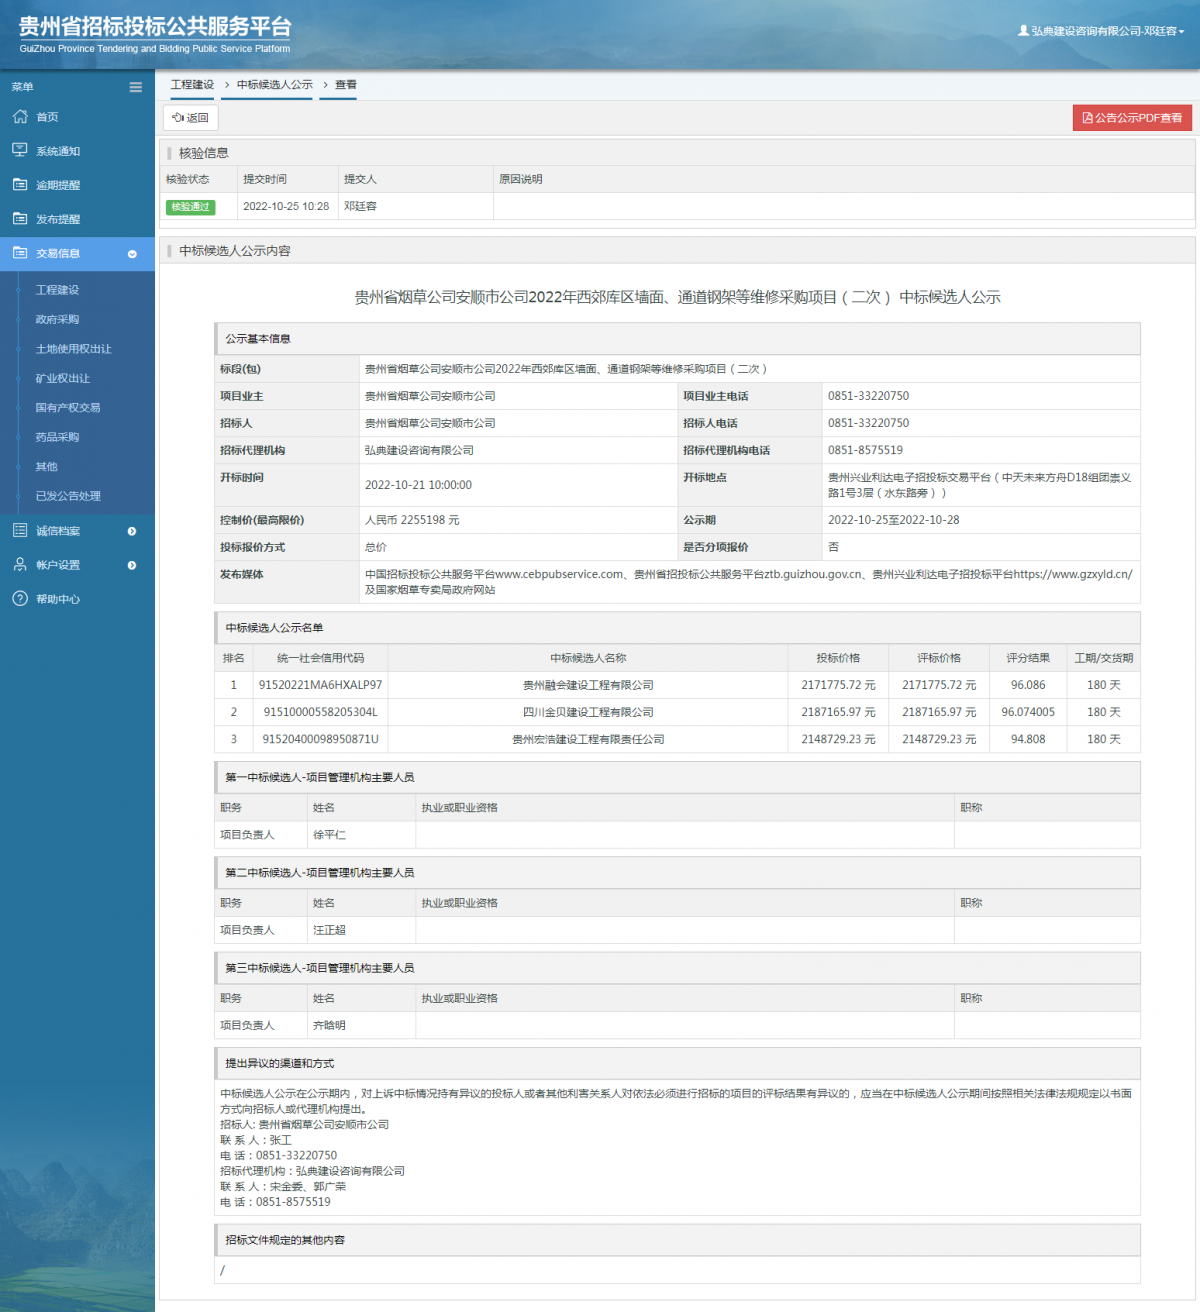Select 土地使用权出让 submenu item
This screenshot has height=1312, width=1200.
(x=73, y=349)
